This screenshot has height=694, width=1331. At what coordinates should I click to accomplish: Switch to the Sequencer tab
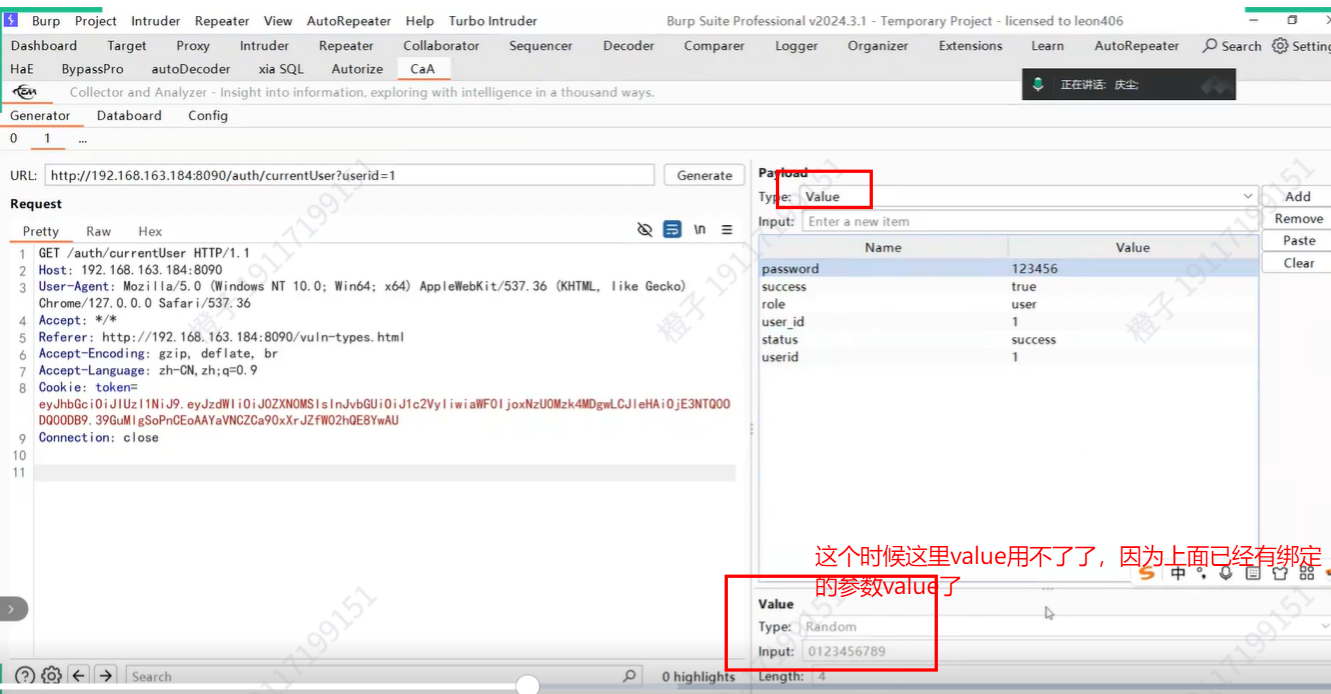coord(540,46)
